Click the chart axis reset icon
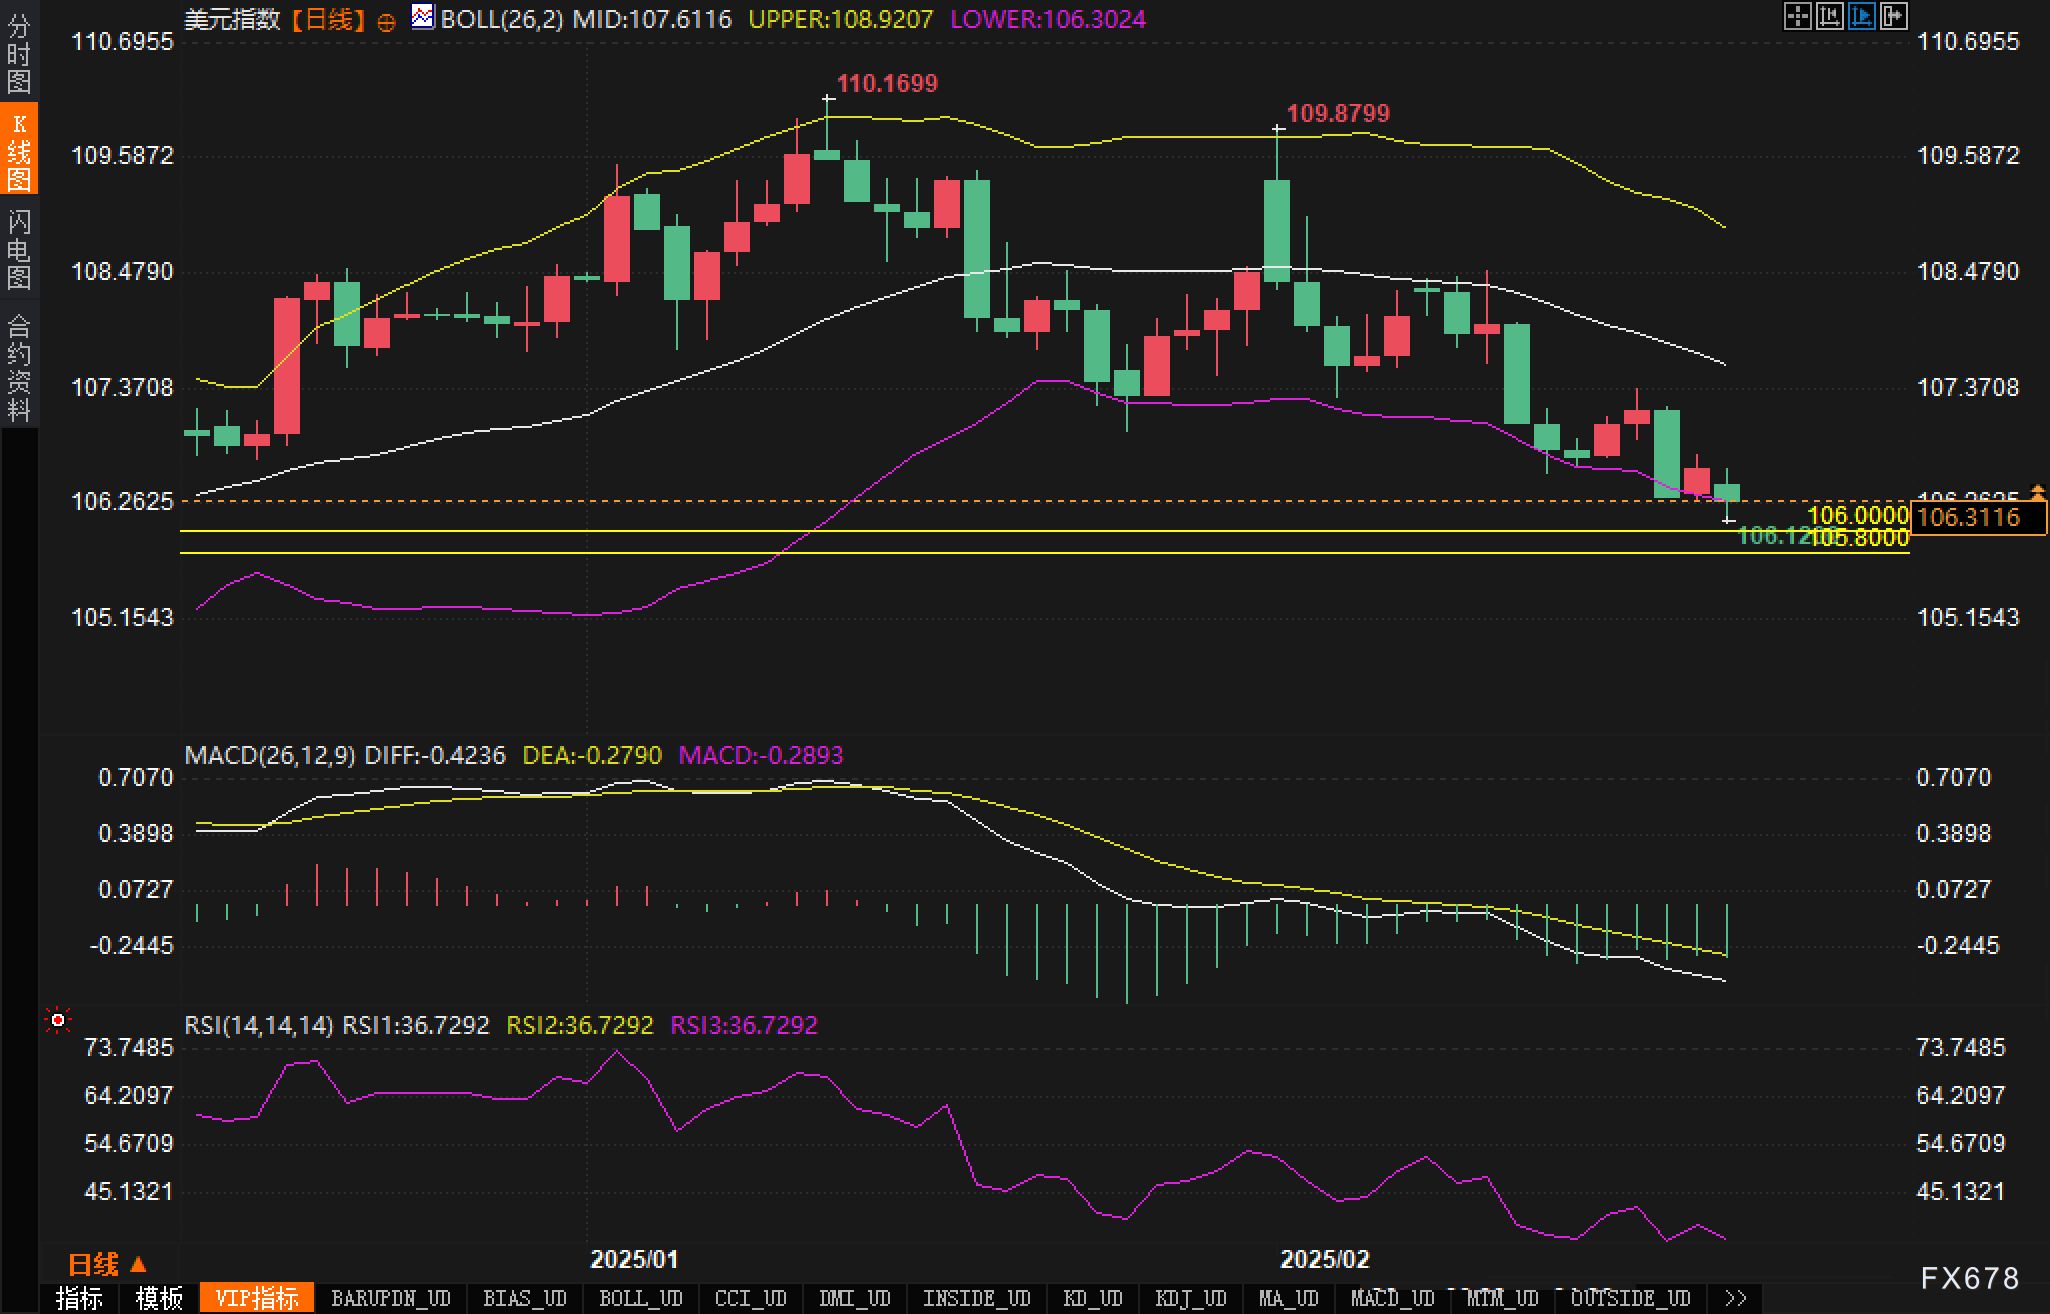2050x1314 pixels. [x=1829, y=16]
